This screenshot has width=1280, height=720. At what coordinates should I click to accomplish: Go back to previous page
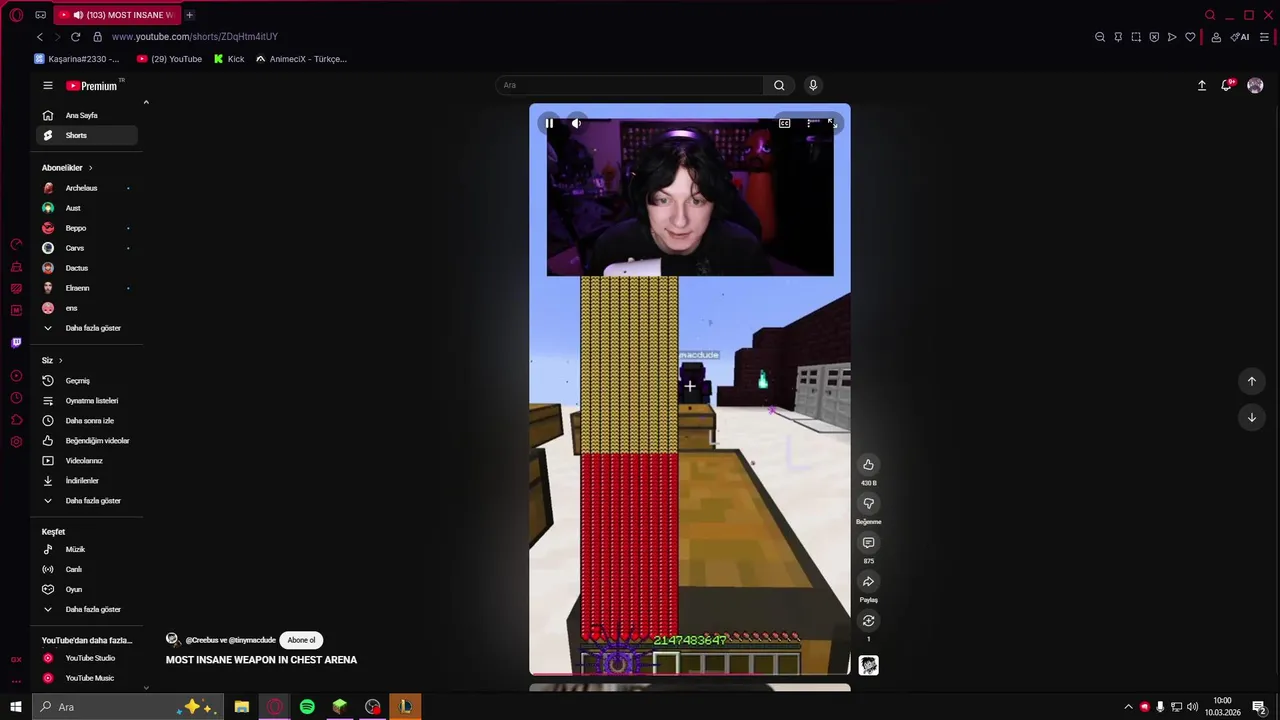click(40, 37)
